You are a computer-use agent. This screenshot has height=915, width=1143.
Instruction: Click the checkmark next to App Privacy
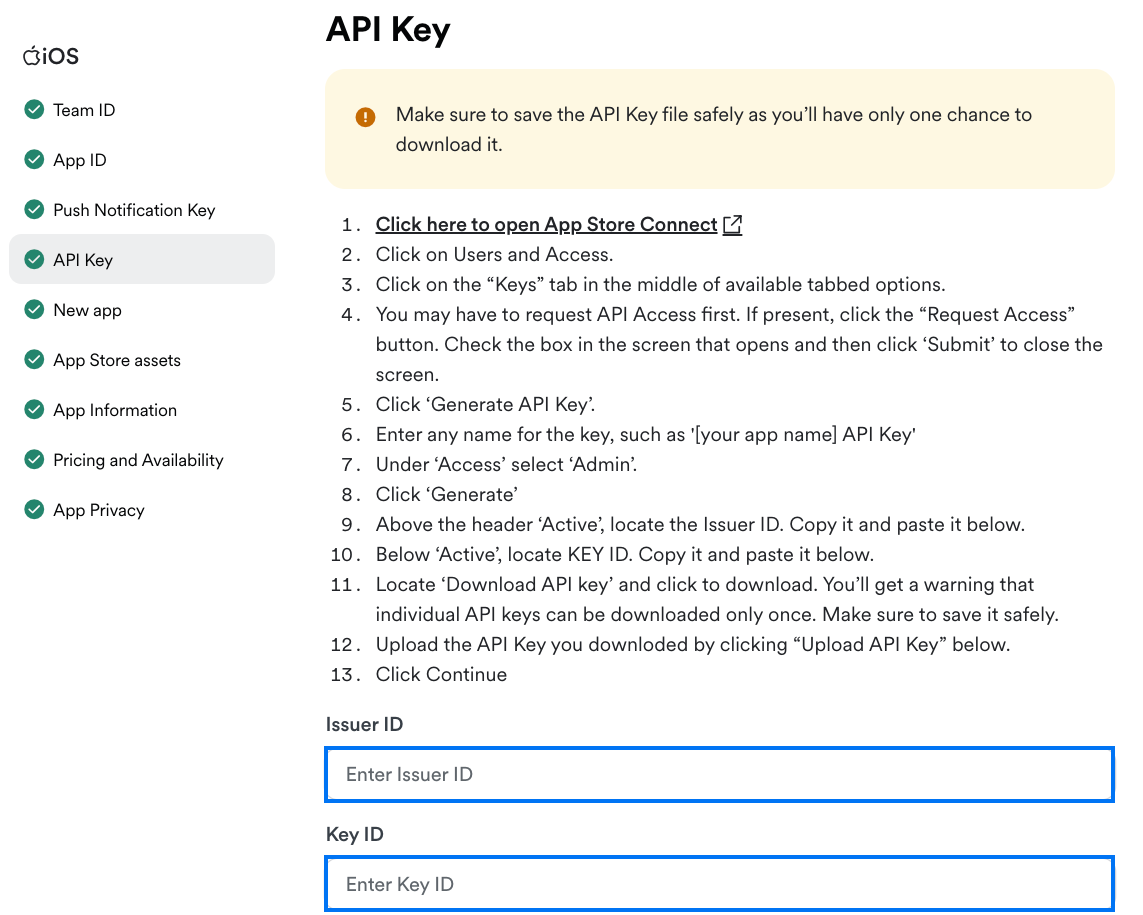(34, 510)
